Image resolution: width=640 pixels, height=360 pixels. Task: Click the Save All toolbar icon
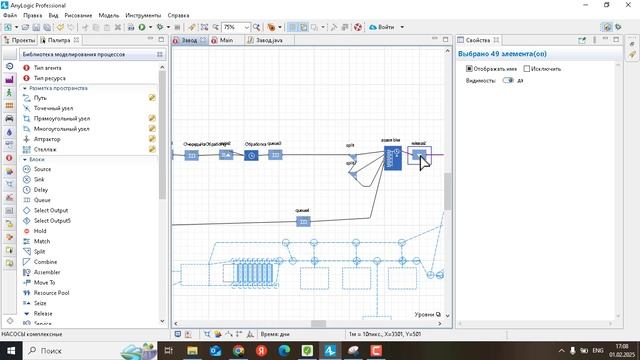[47, 27]
